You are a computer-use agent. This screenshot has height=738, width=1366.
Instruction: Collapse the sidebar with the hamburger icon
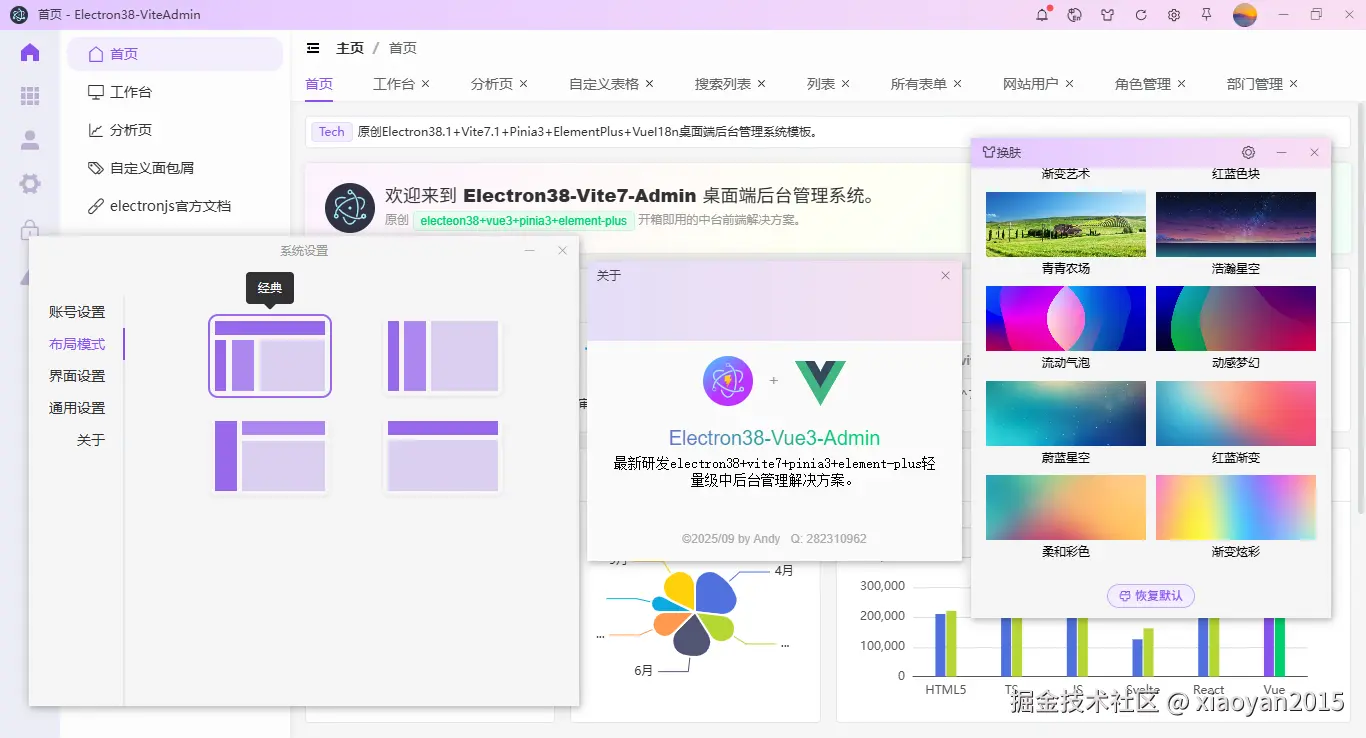[x=313, y=47]
